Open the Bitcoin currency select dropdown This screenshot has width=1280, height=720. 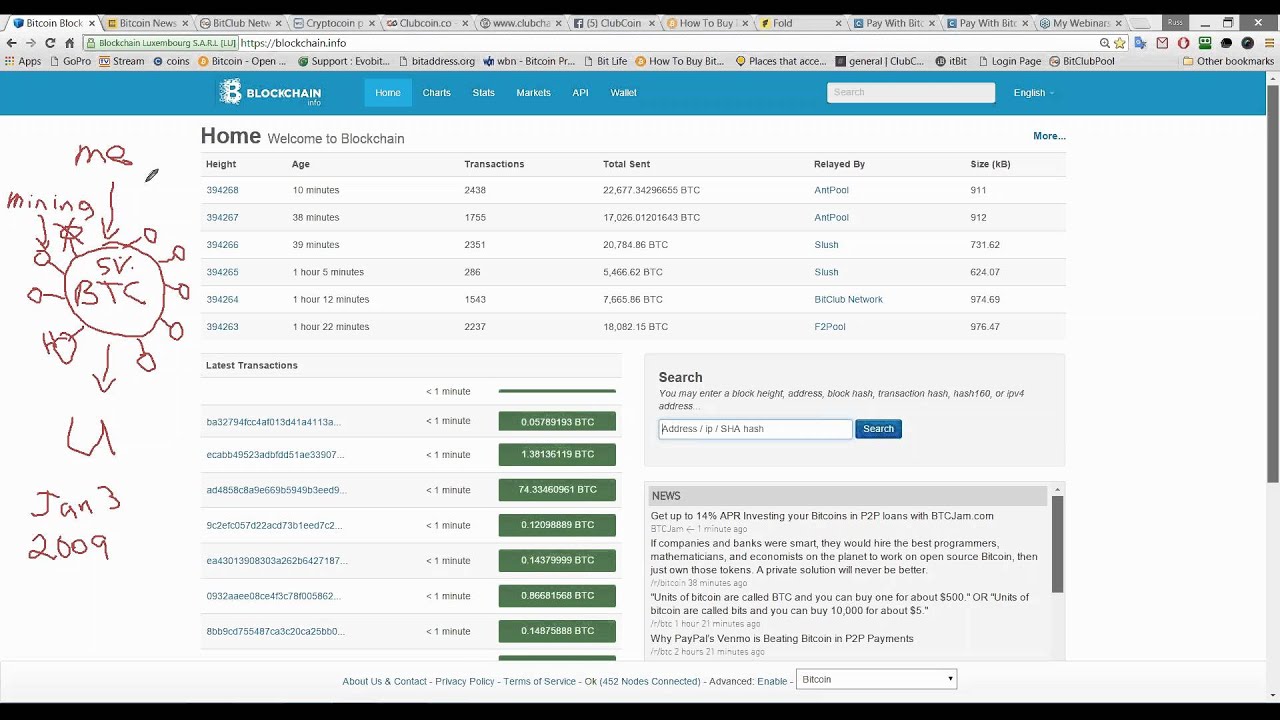(876, 679)
